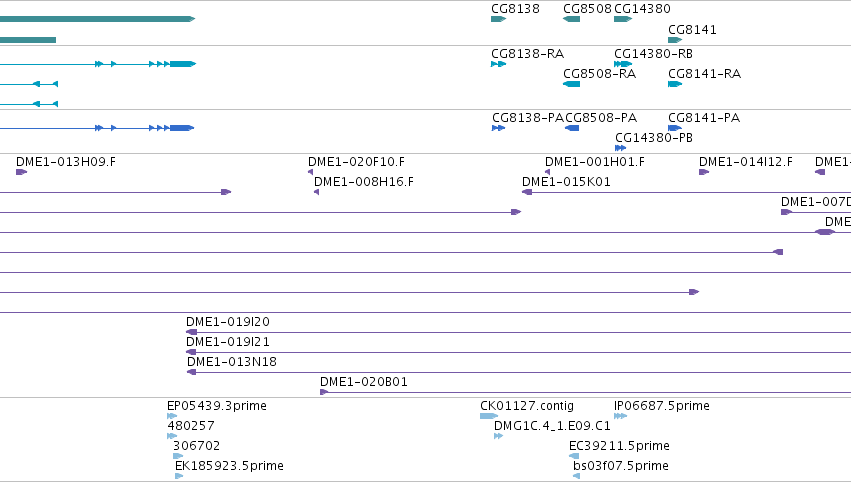Click the EK185923.5prime EST glyph
The width and height of the screenshot is (851, 482).
tap(179, 476)
